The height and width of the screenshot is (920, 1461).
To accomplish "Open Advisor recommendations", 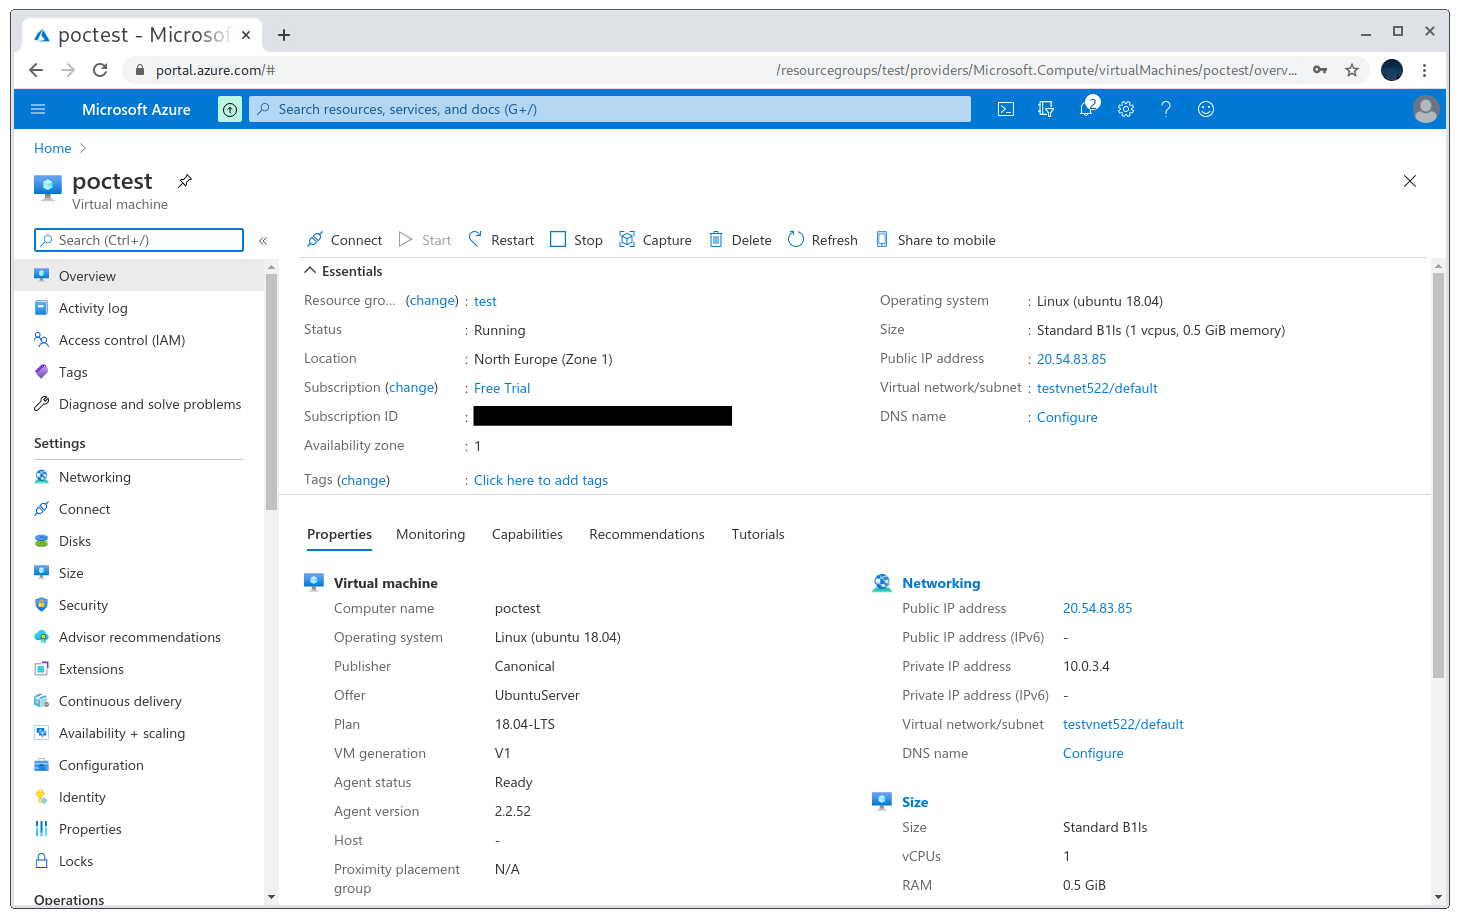I will click(x=139, y=637).
